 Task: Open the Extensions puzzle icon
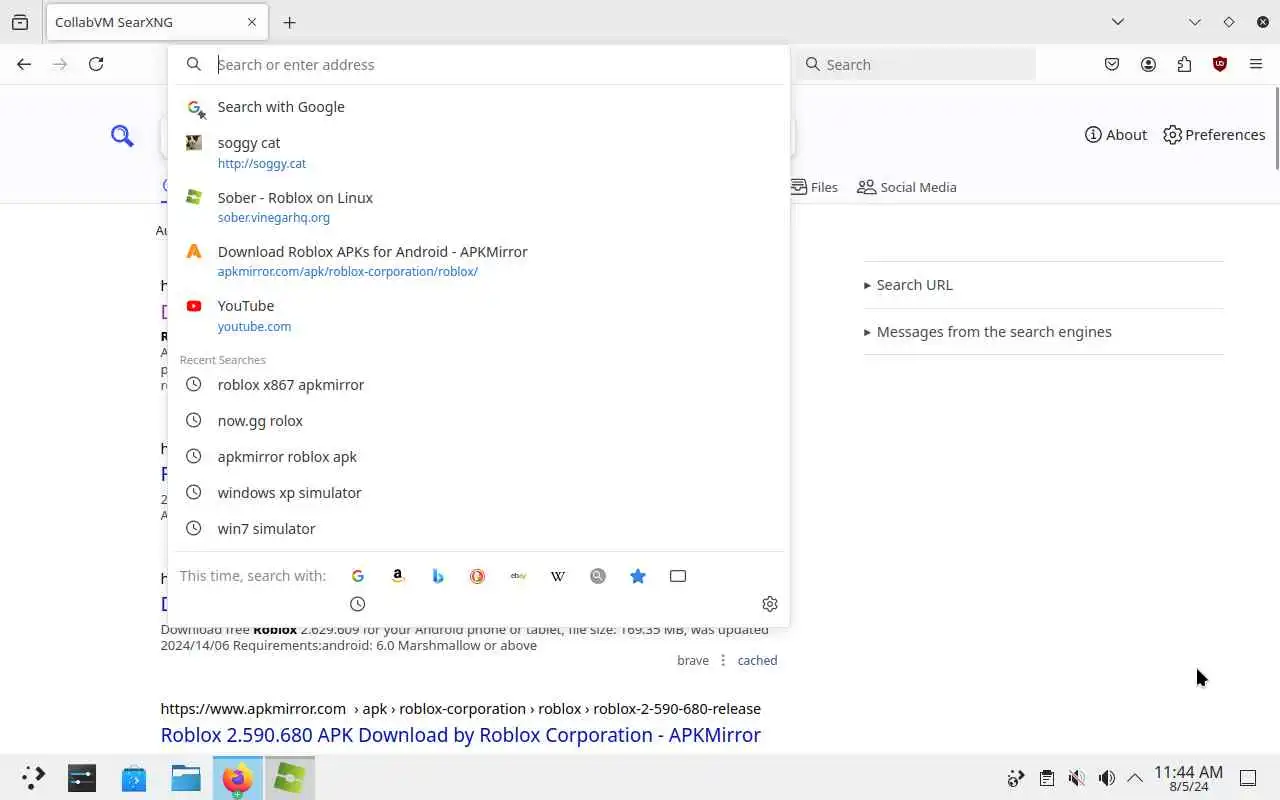click(x=1184, y=64)
